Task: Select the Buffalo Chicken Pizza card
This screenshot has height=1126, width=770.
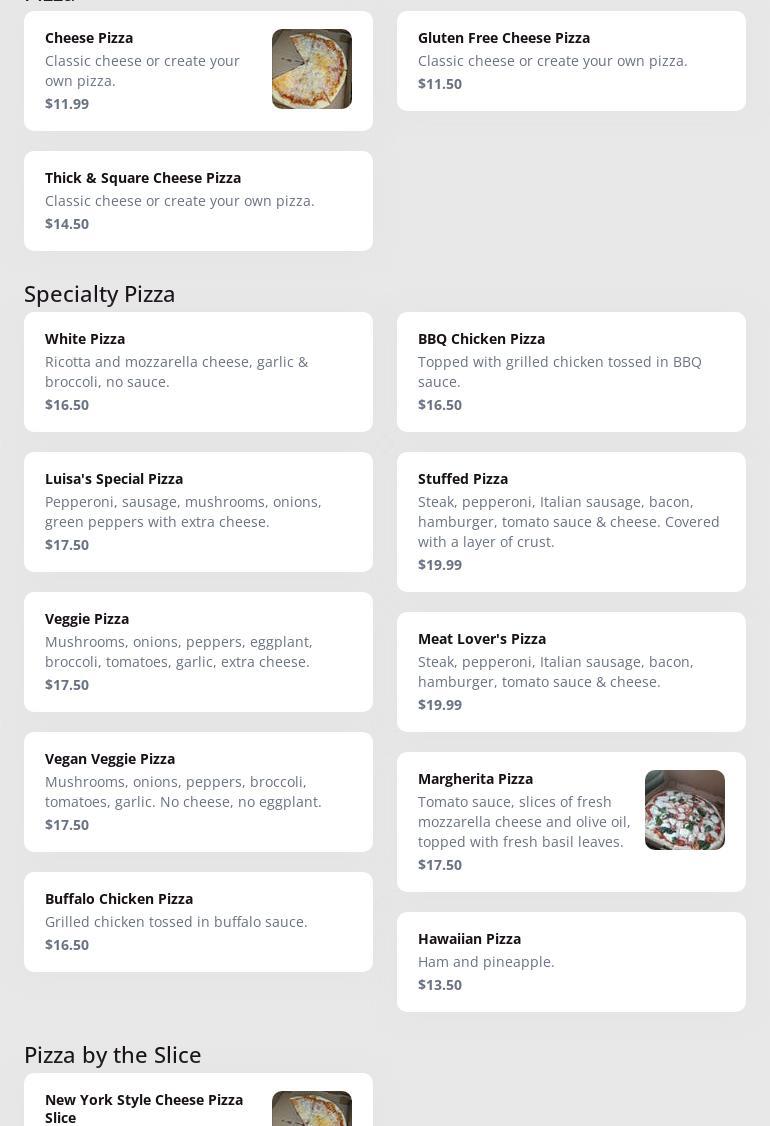Action: [x=198, y=922]
